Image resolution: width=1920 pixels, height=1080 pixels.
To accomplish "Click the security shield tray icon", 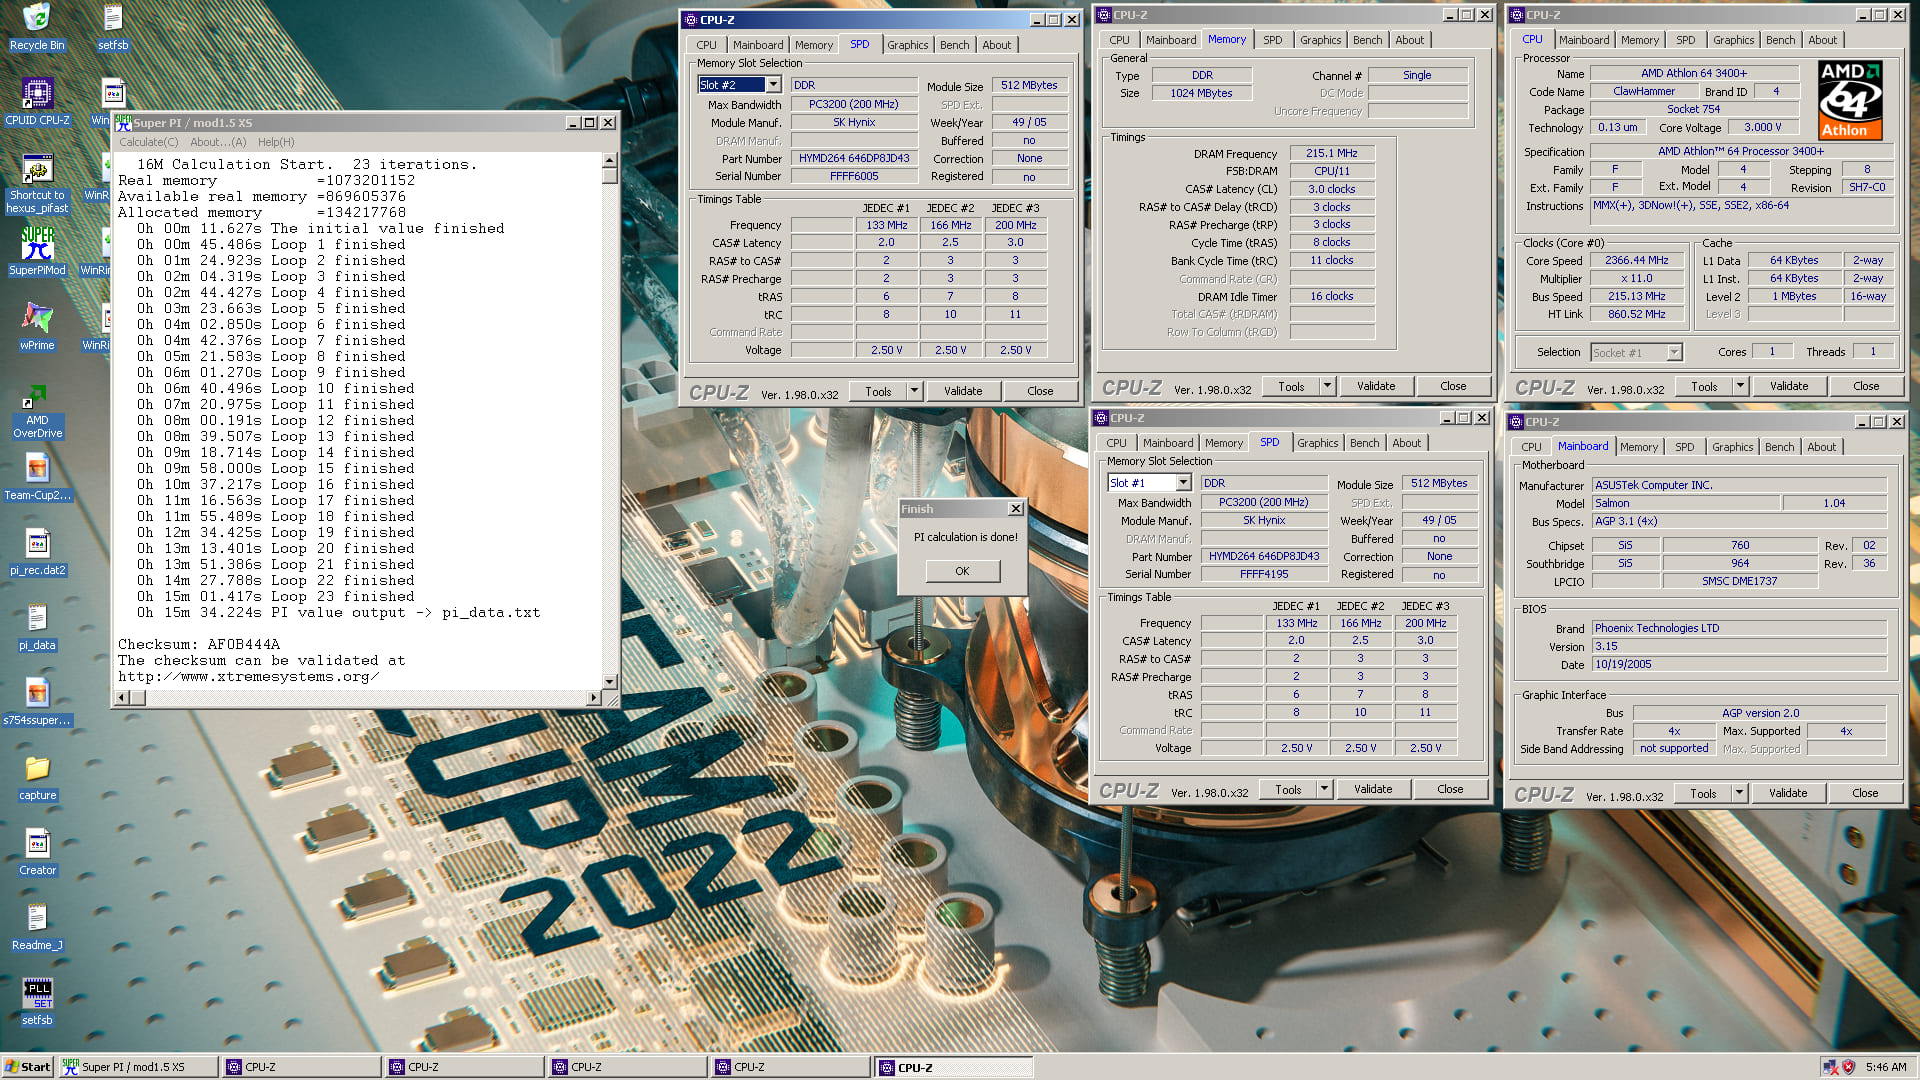I will [x=1848, y=1067].
